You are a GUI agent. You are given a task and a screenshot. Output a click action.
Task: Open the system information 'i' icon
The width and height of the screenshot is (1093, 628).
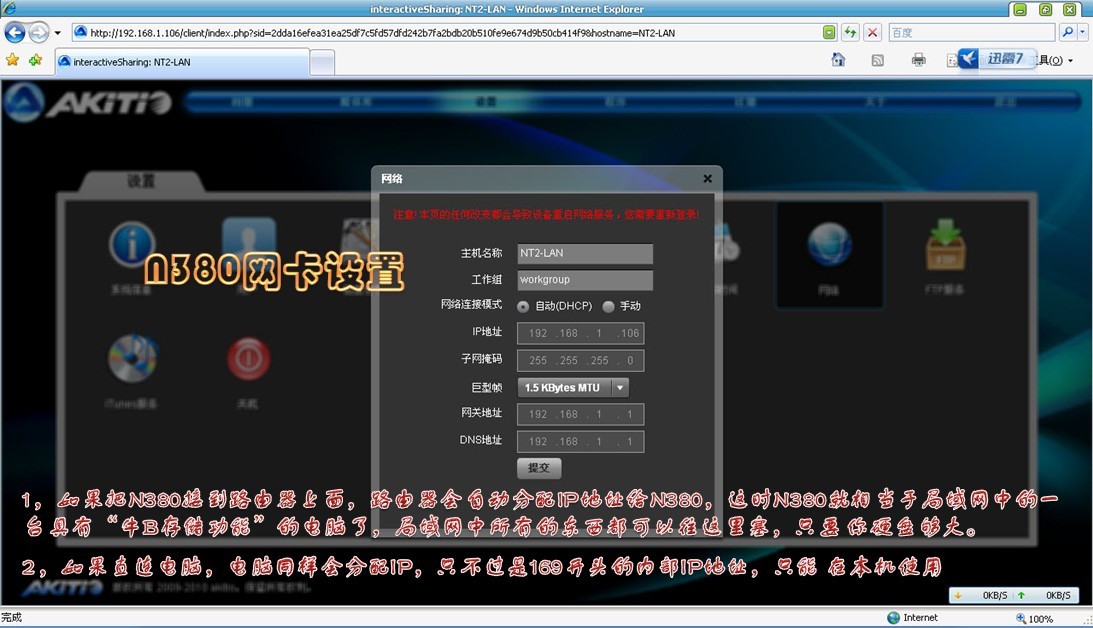(x=131, y=245)
